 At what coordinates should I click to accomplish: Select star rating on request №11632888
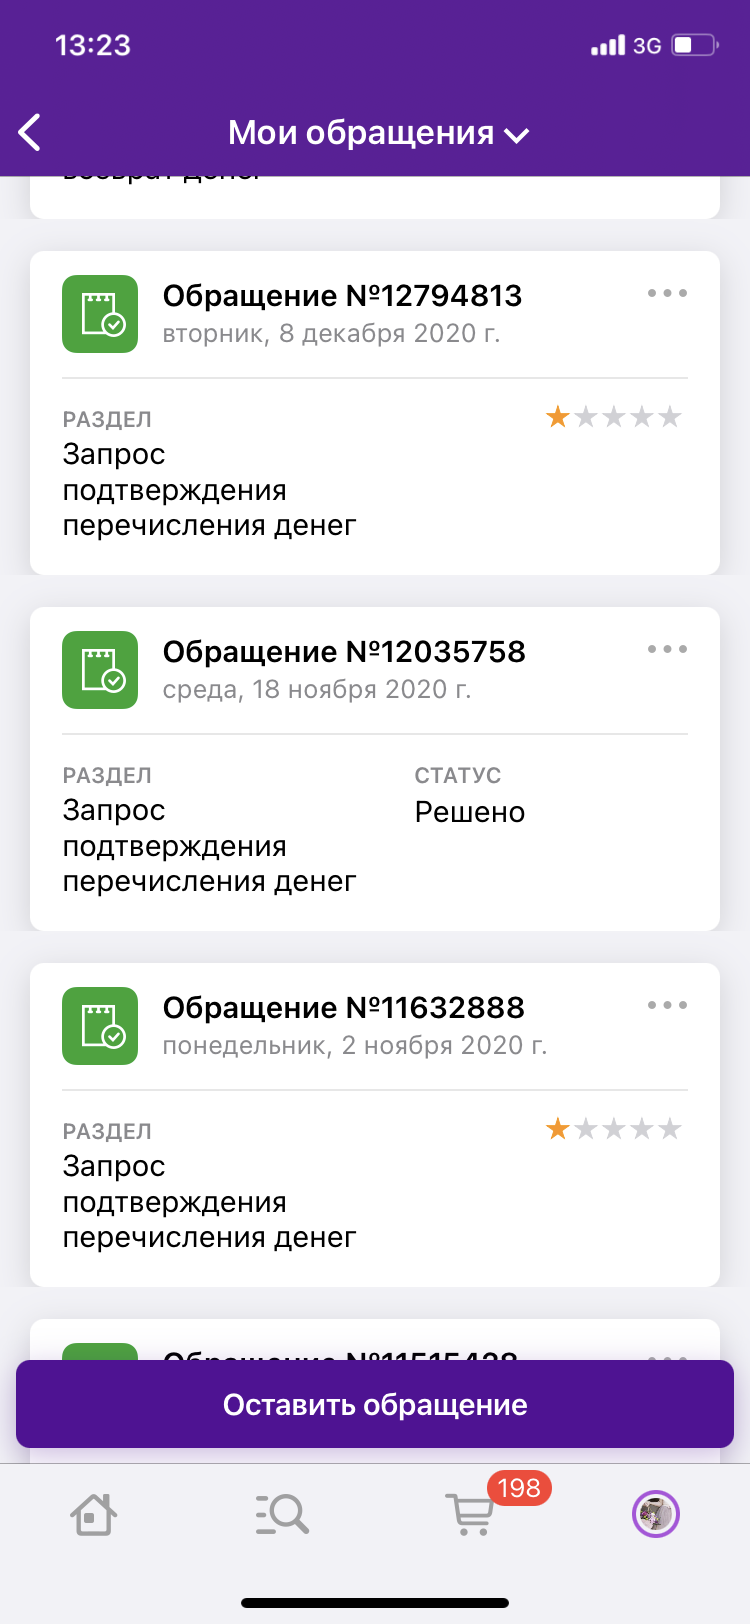(614, 1129)
